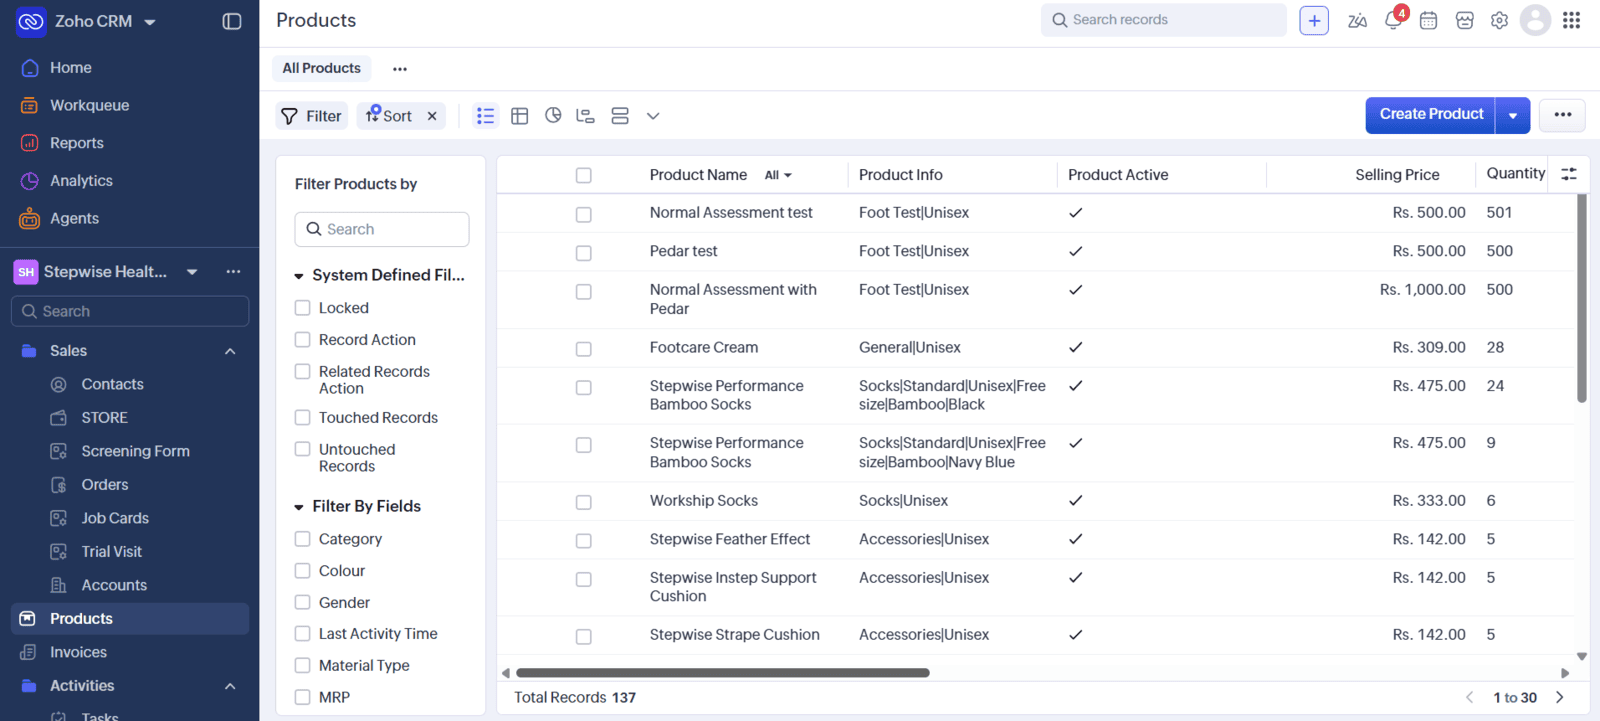This screenshot has width=1600, height=721.
Task: Check the Material Type filter
Action: (302, 666)
